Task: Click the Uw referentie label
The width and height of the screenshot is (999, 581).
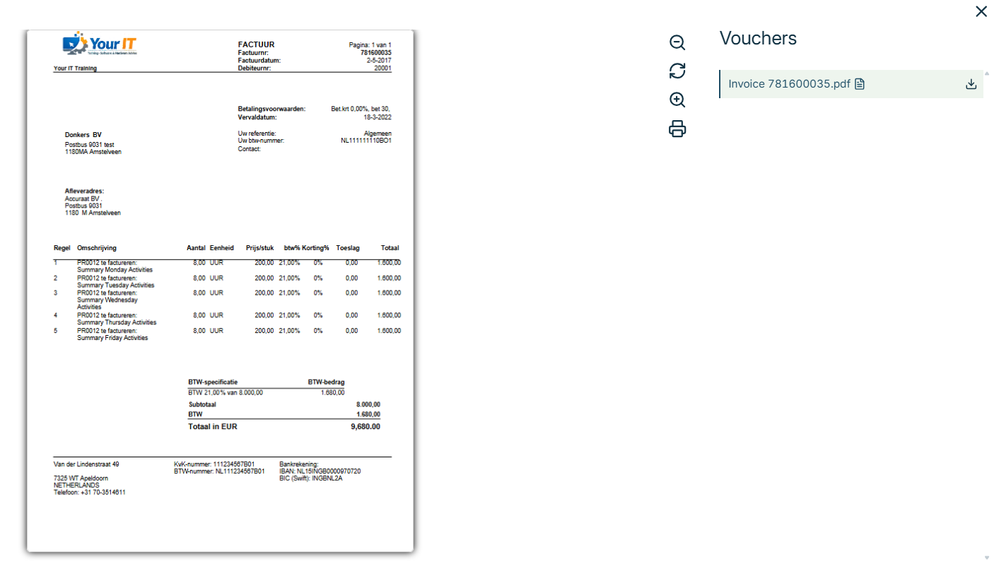Action: (257, 134)
